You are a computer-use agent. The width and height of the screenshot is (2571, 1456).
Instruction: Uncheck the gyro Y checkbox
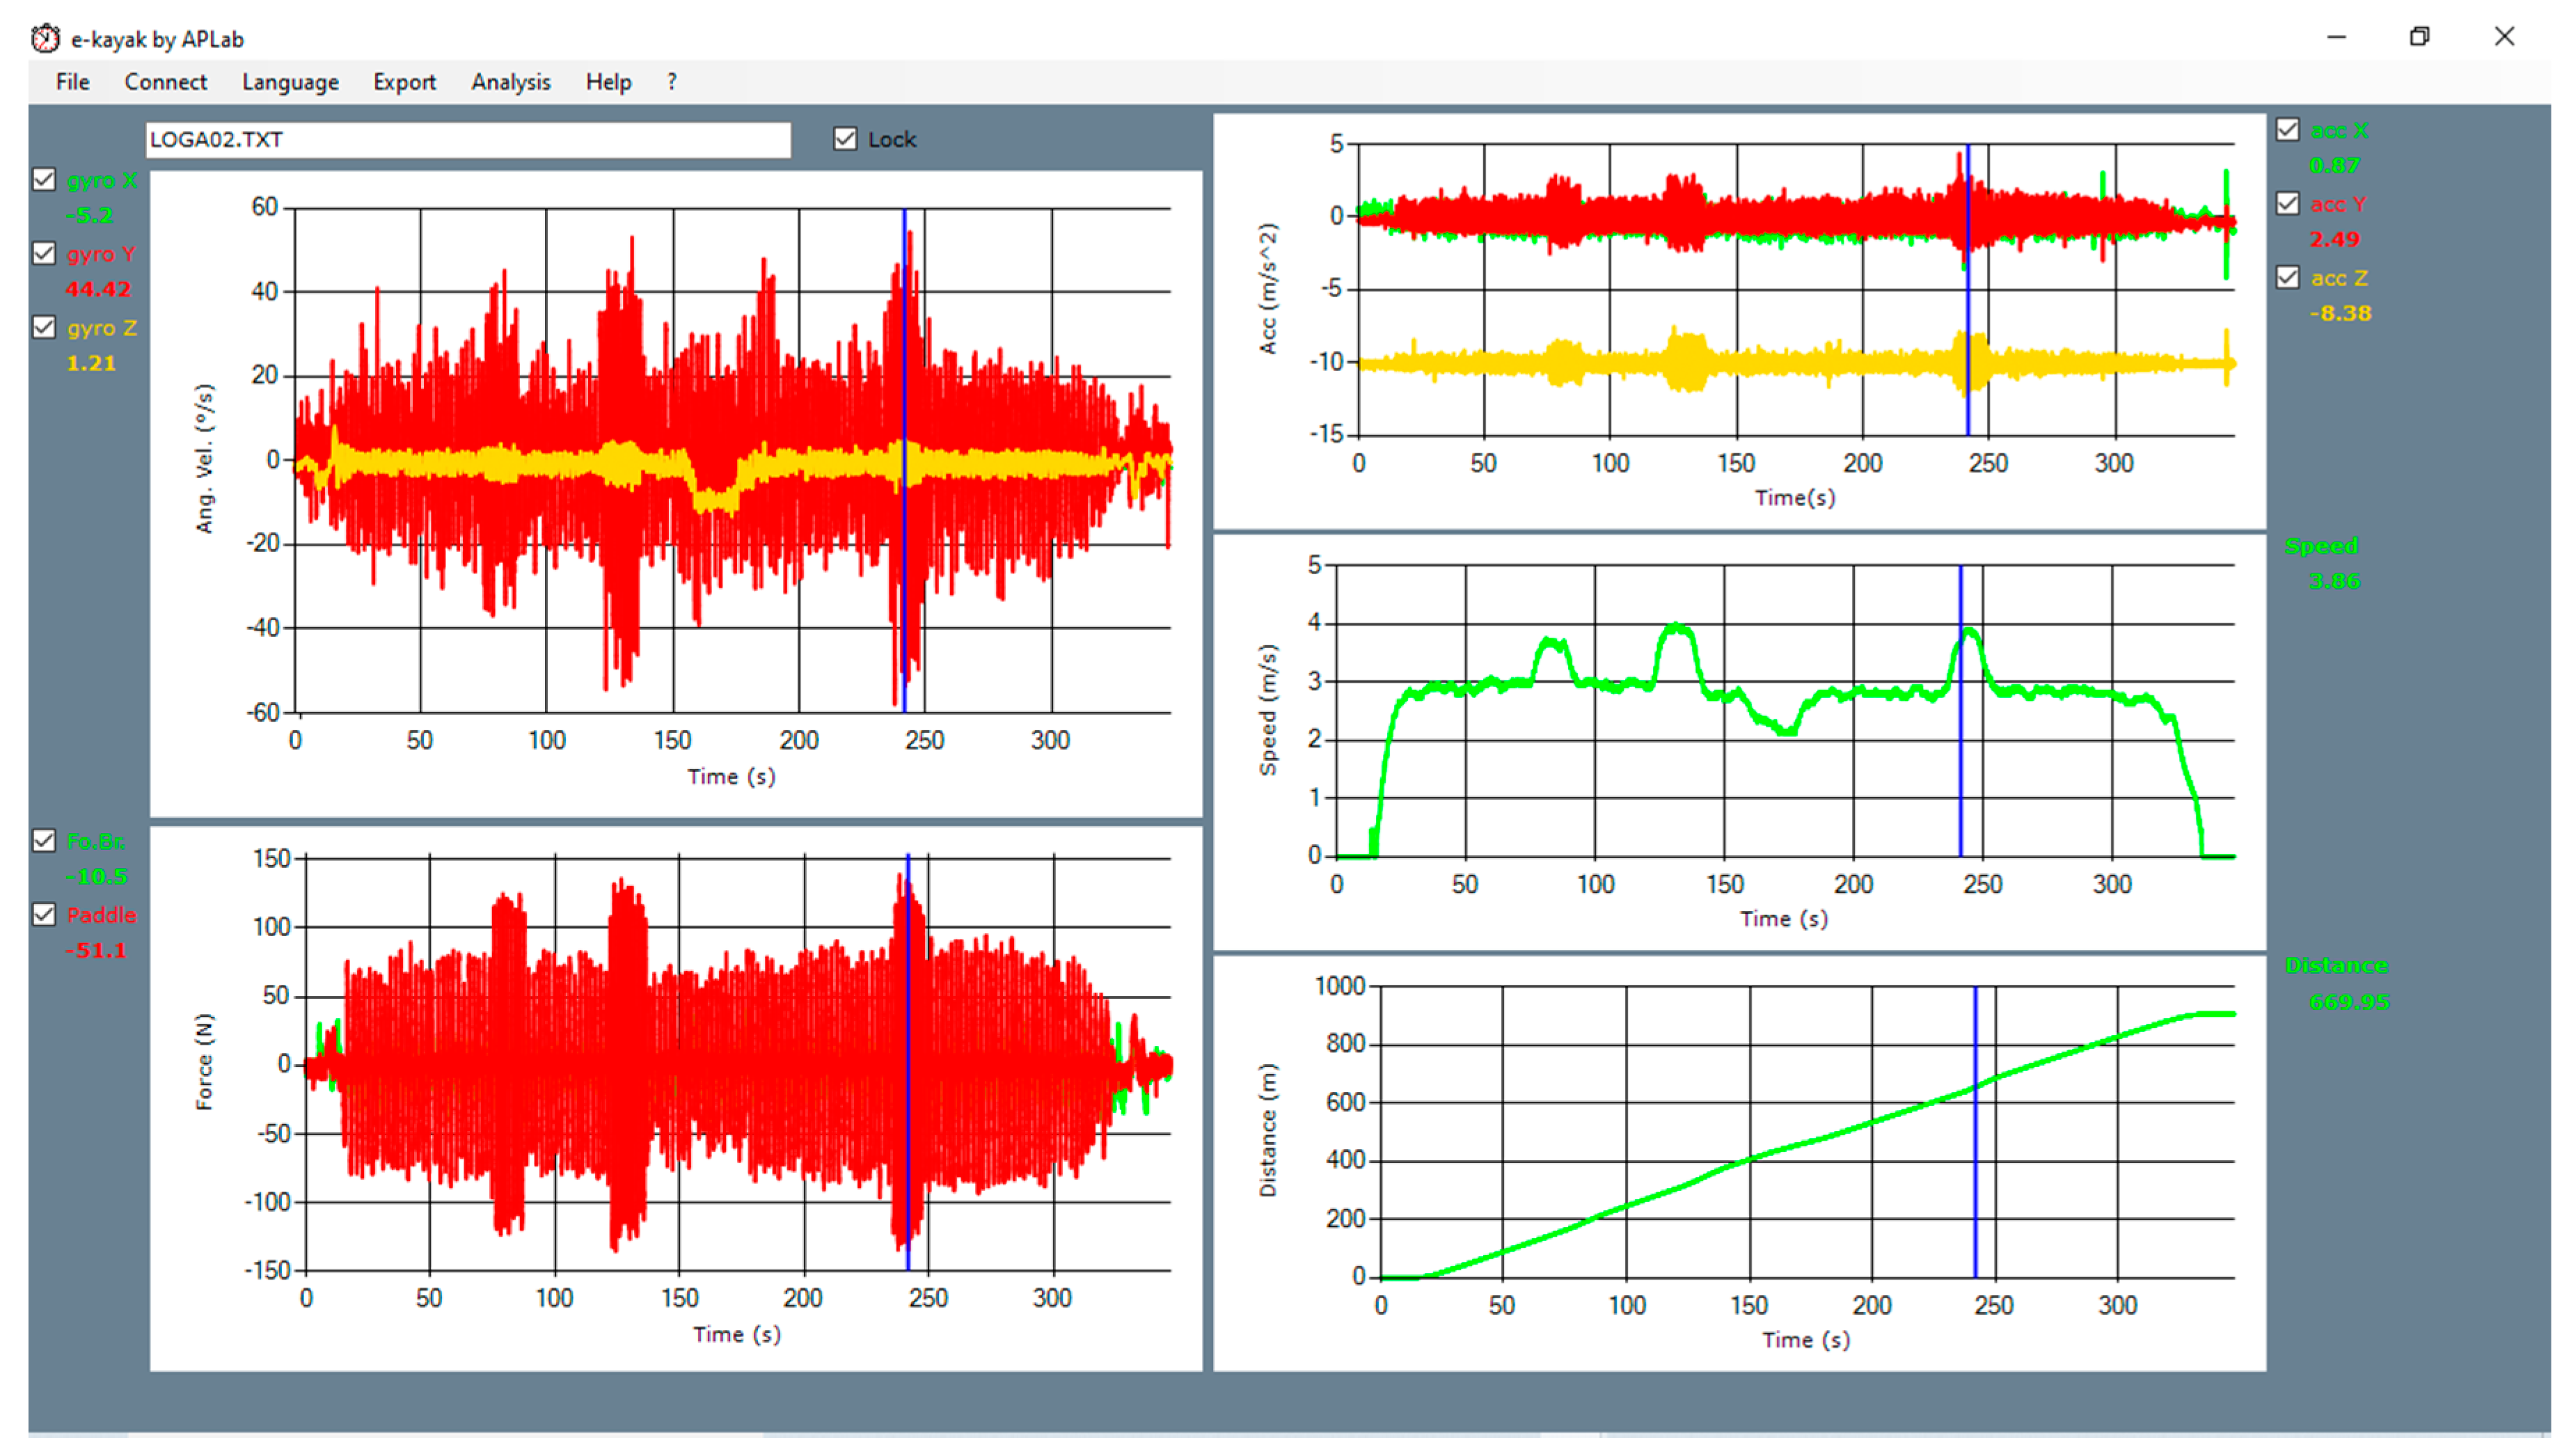click(44, 253)
